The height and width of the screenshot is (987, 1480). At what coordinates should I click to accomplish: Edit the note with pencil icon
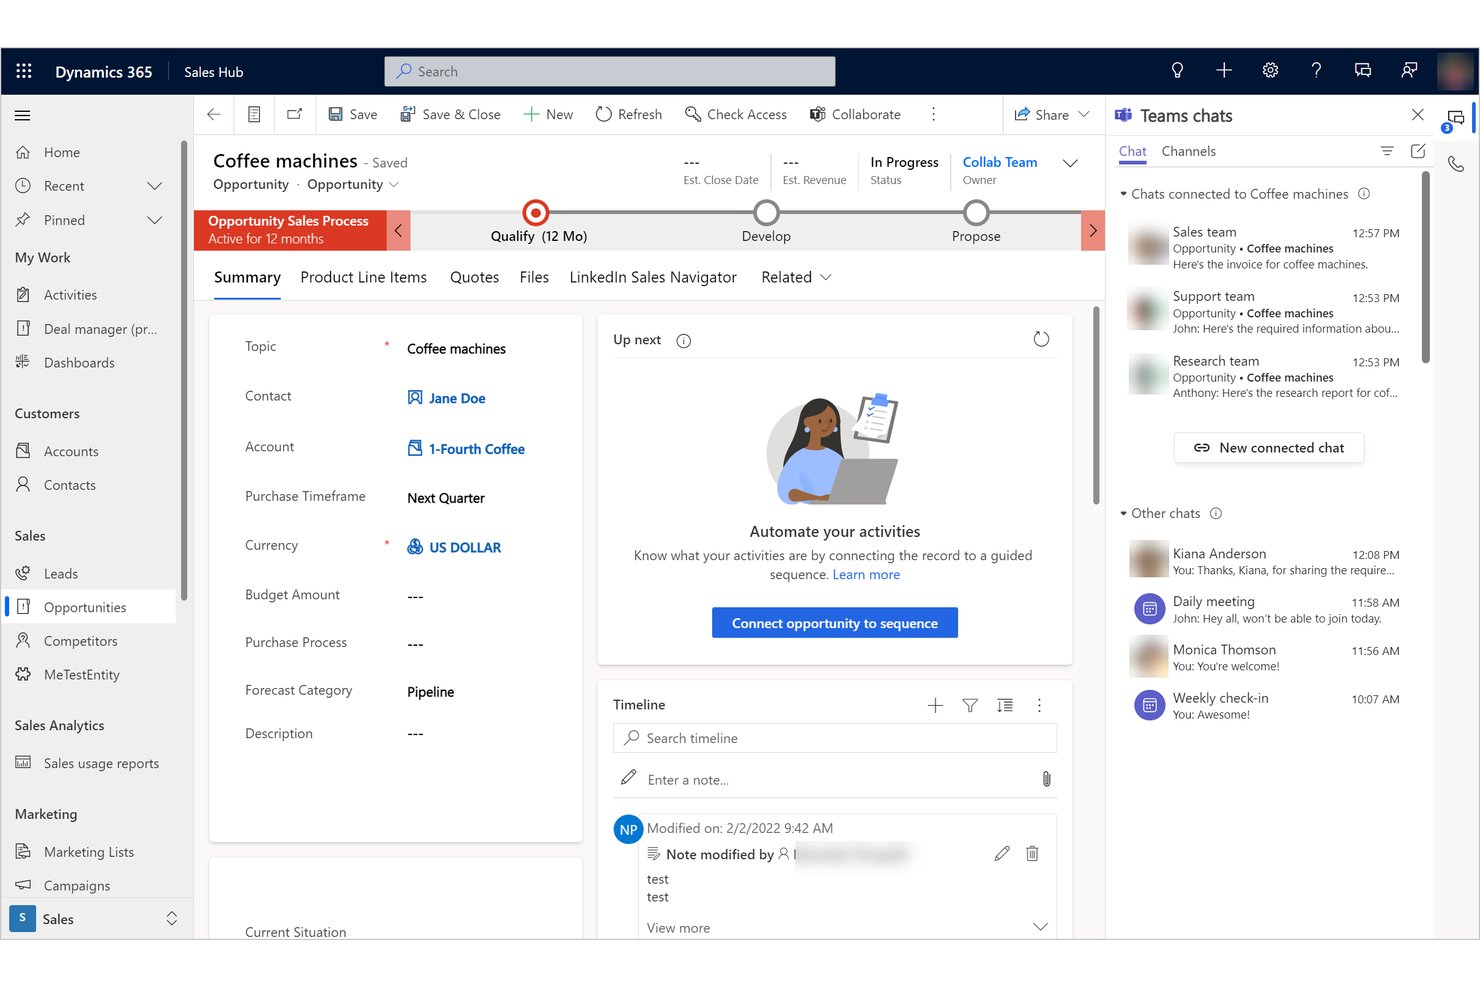[x=1002, y=854]
